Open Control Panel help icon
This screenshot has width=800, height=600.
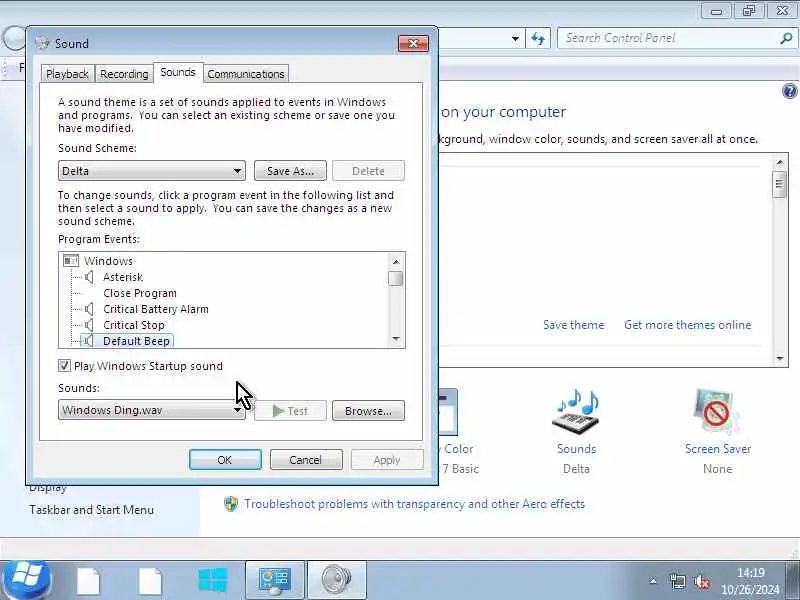pyautogui.click(x=789, y=91)
